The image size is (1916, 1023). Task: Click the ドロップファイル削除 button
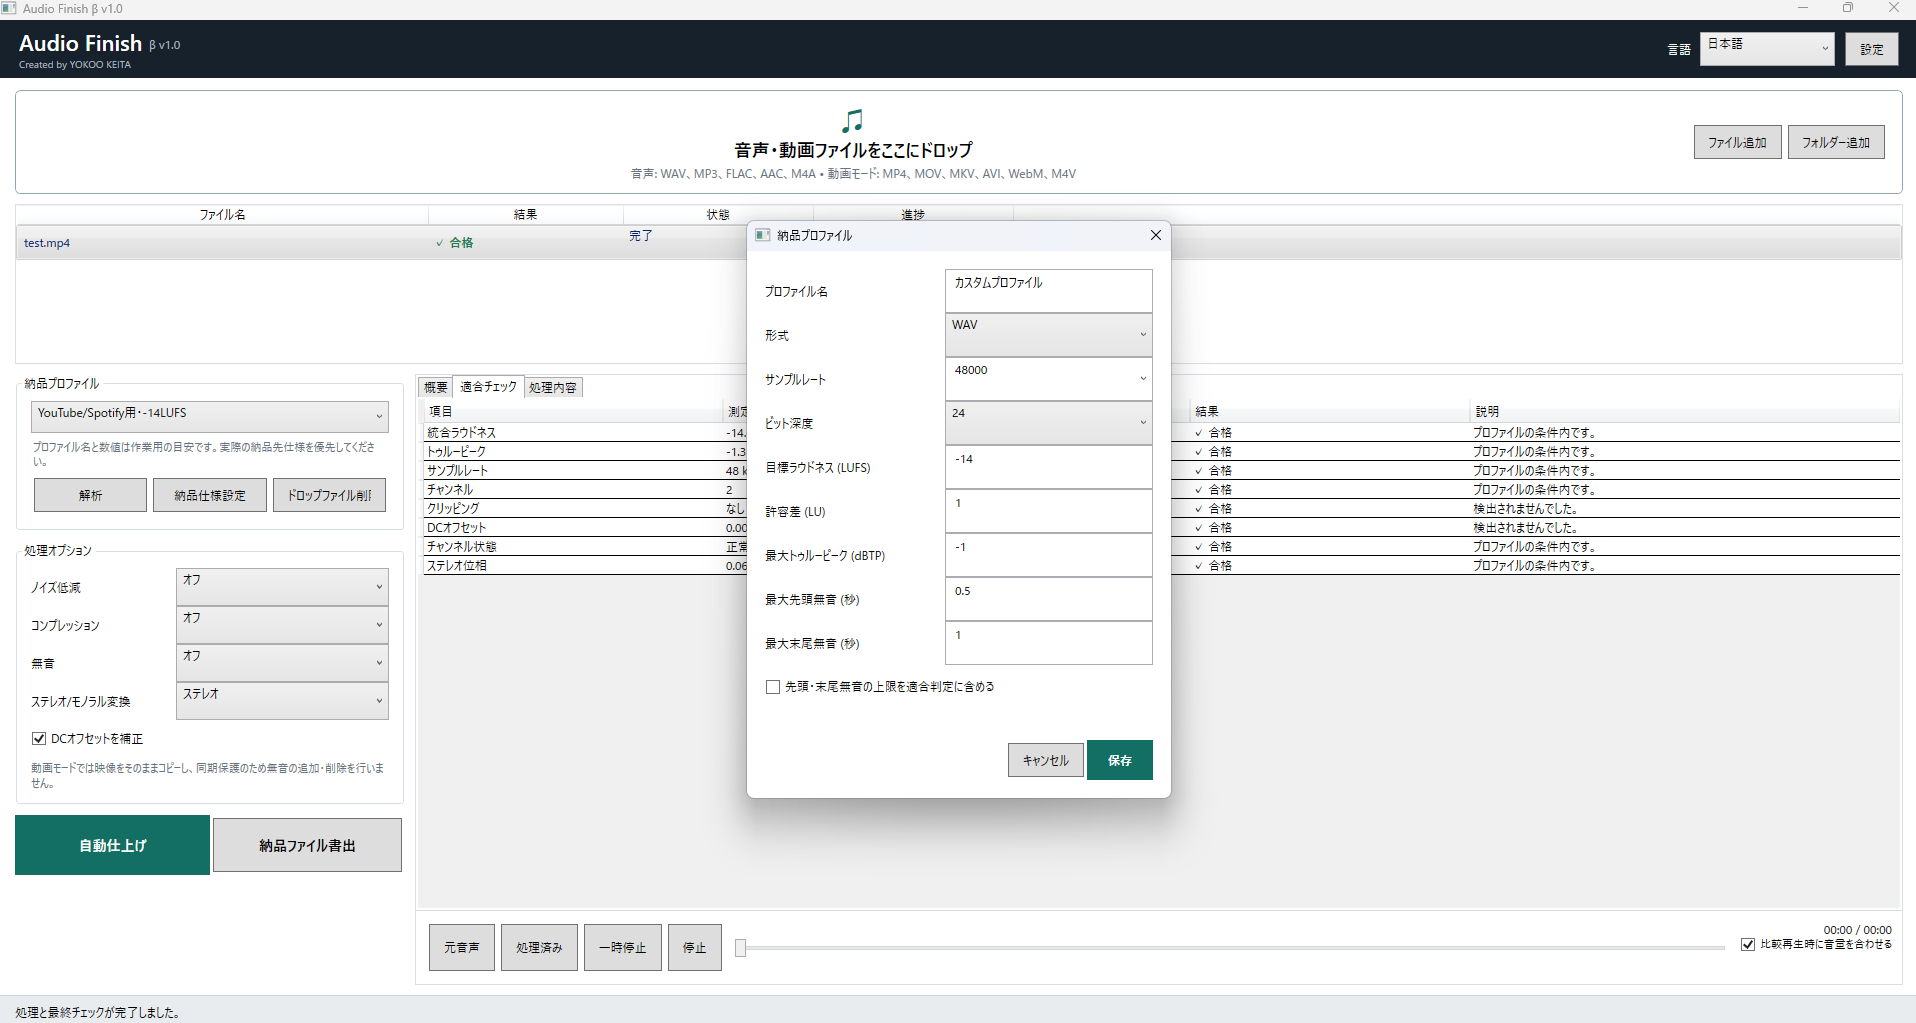[329, 495]
